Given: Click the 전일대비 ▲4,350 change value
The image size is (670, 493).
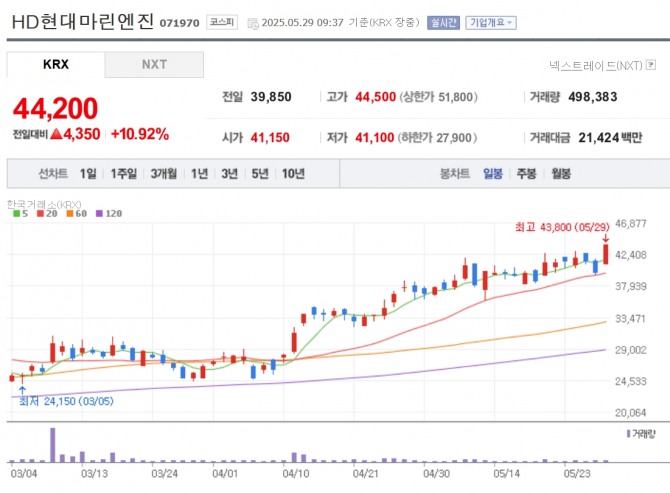Looking at the screenshot, I should [x=56, y=134].
